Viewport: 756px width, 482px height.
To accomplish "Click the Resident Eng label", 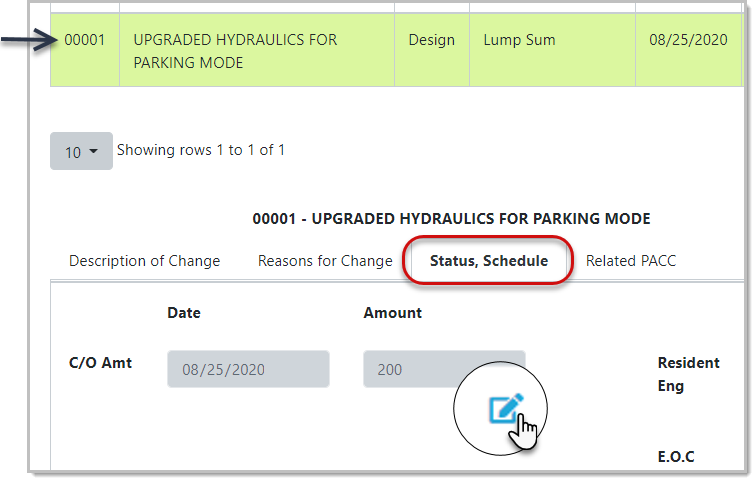I will pyautogui.click(x=688, y=374).
